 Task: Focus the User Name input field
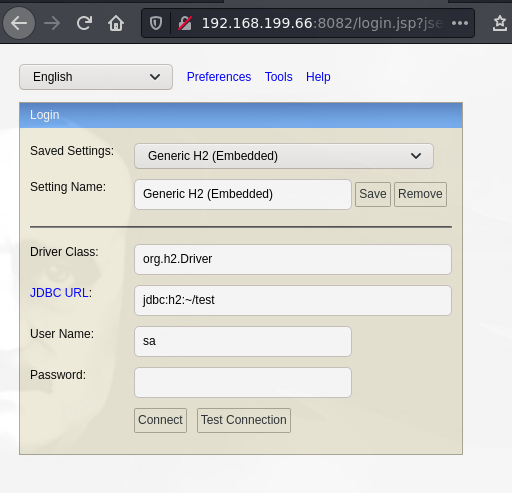click(x=243, y=341)
